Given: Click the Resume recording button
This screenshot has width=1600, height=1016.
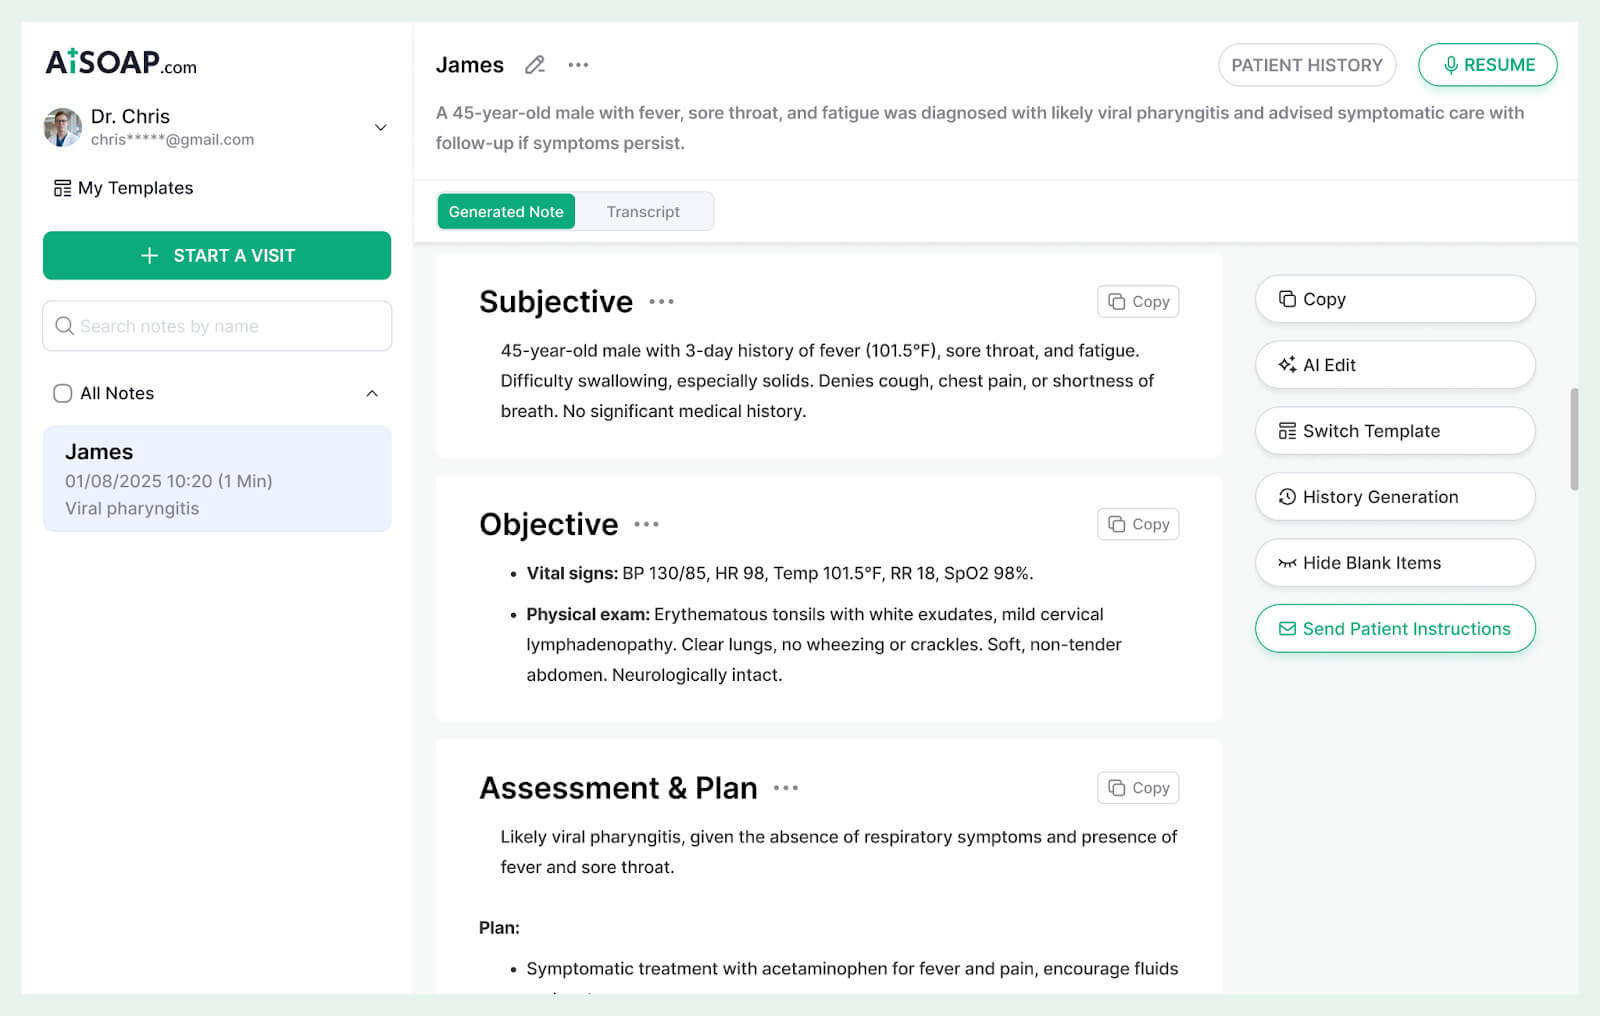Looking at the screenshot, I should (x=1488, y=64).
